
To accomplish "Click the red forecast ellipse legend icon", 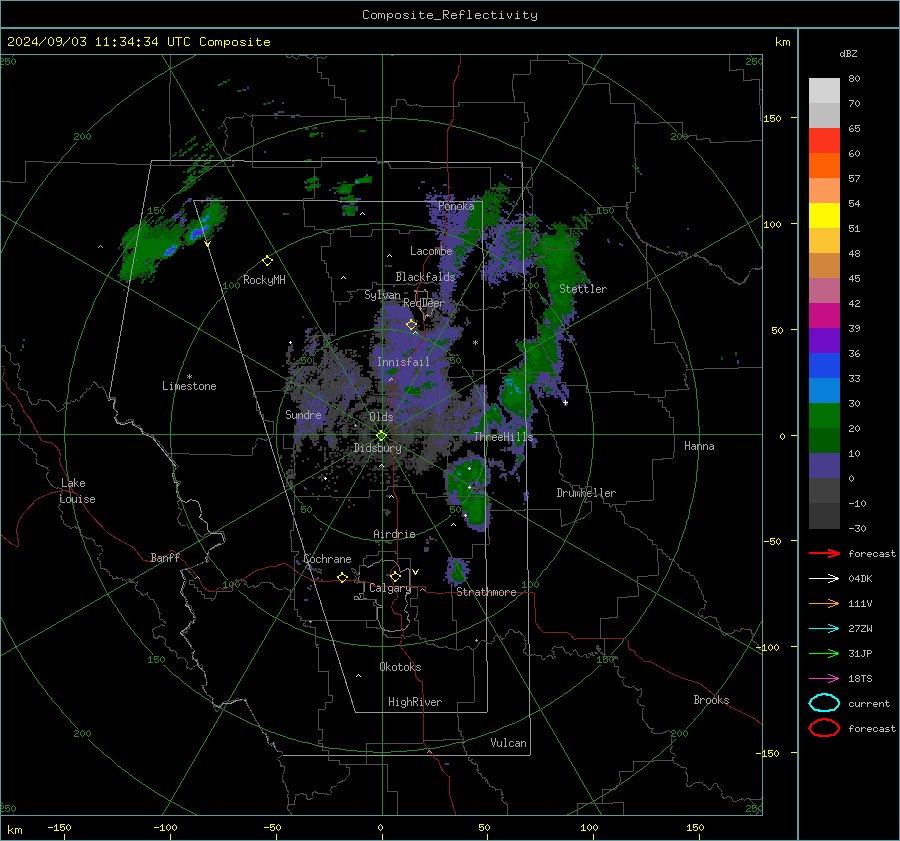I will (824, 728).
